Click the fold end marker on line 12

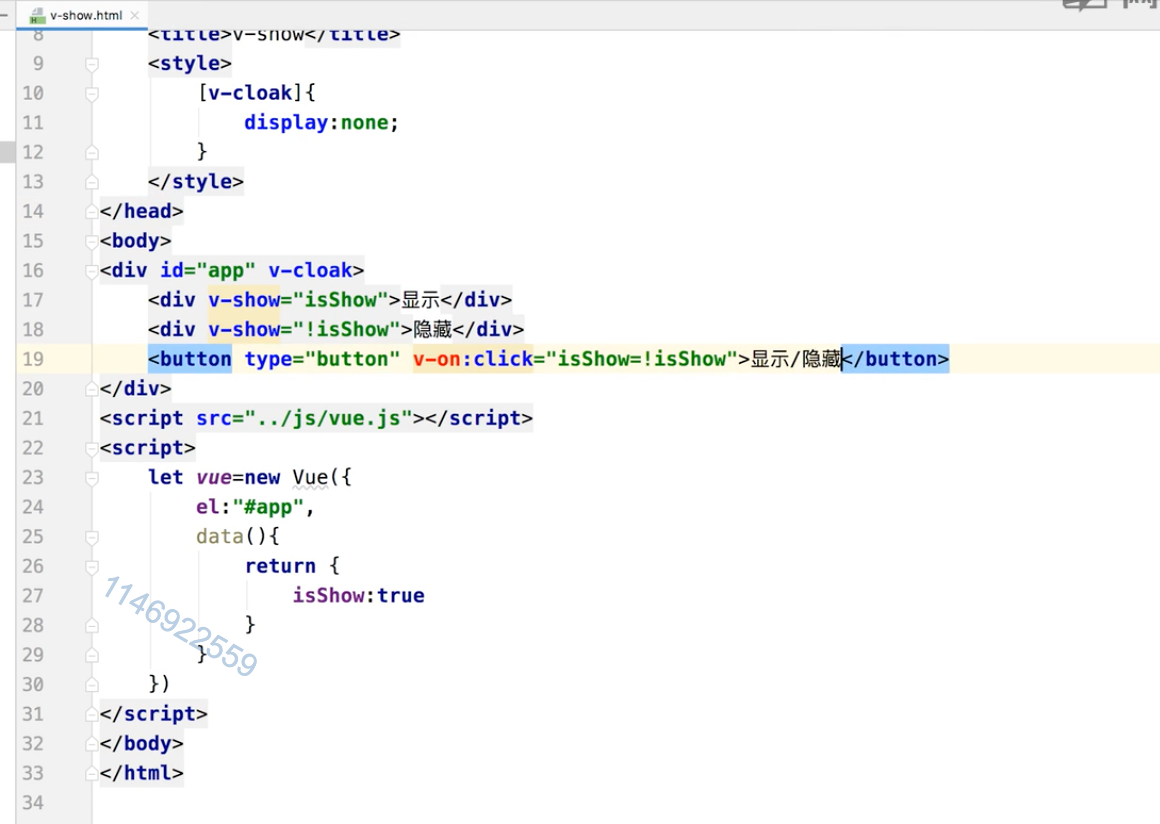click(x=92, y=153)
